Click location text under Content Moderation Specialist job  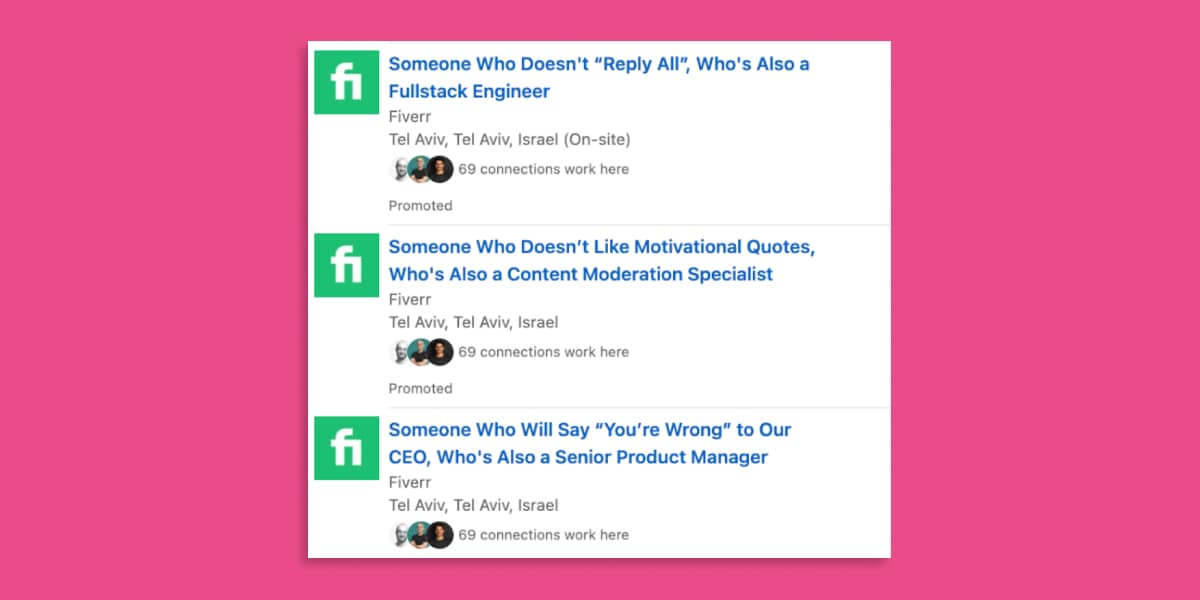tap(473, 322)
